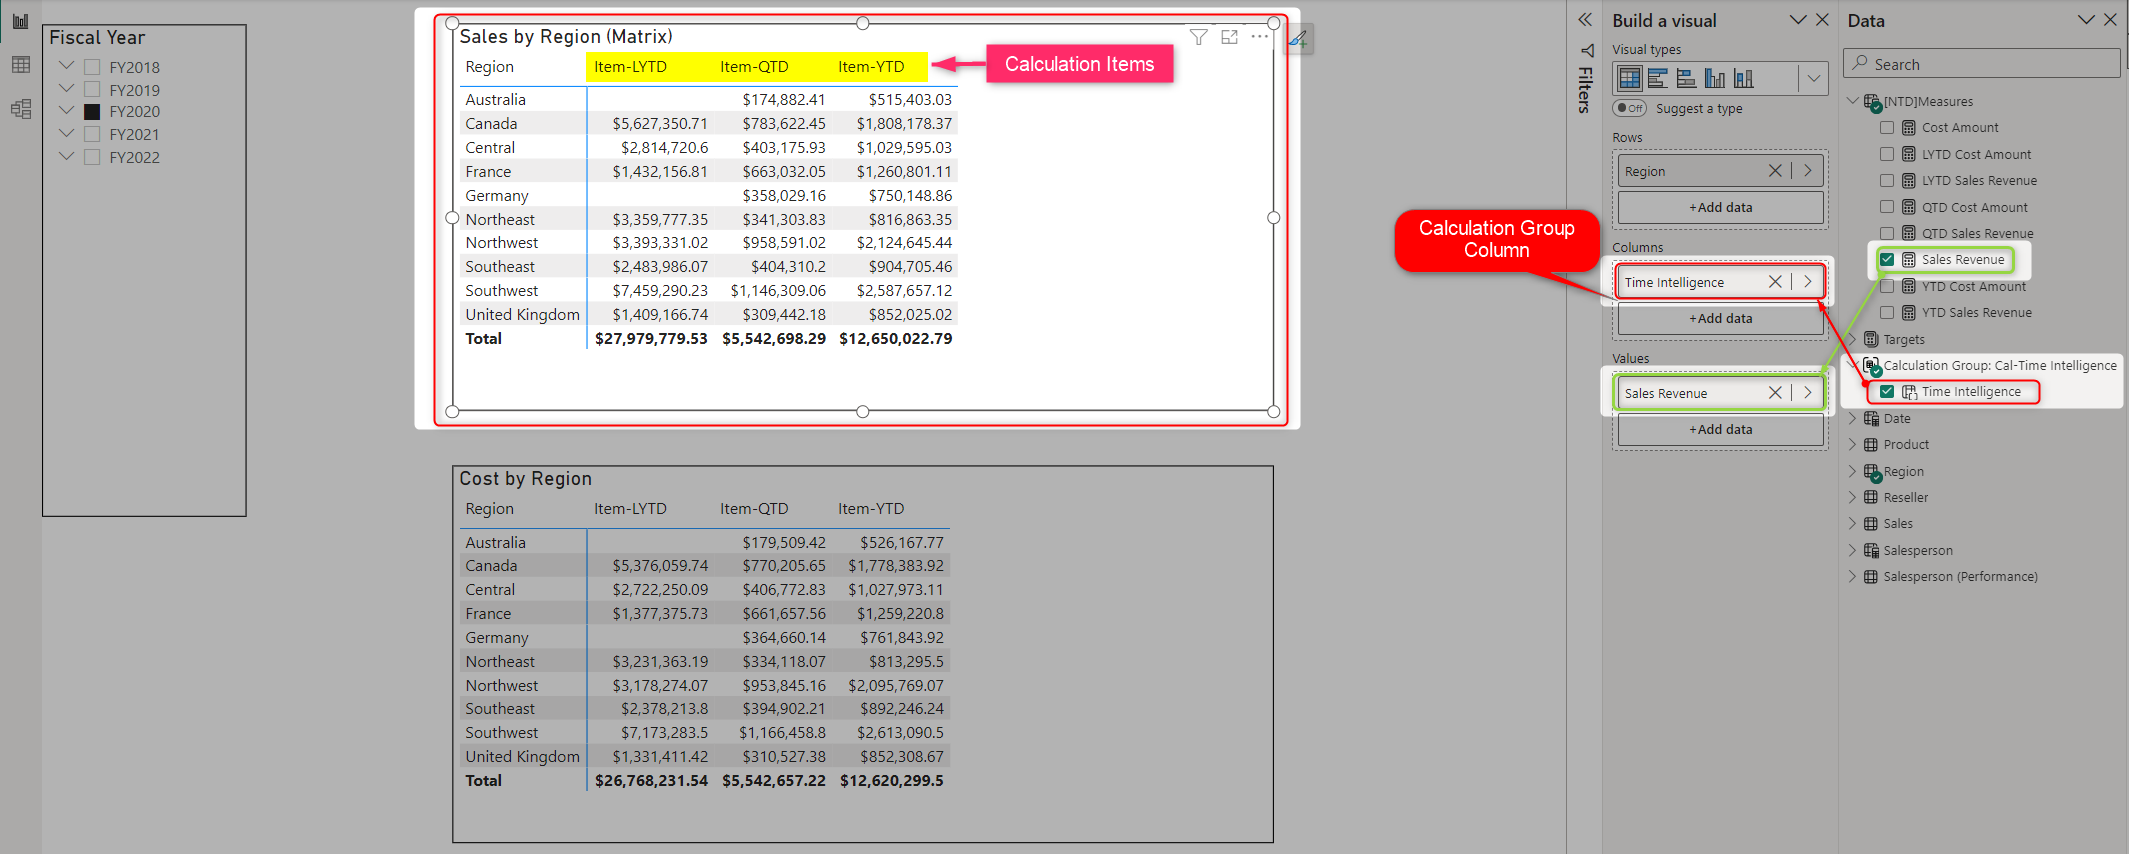Check the FY2021 fiscal year box
The width and height of the screenshot is (2129, 854).
pos(92,134)
